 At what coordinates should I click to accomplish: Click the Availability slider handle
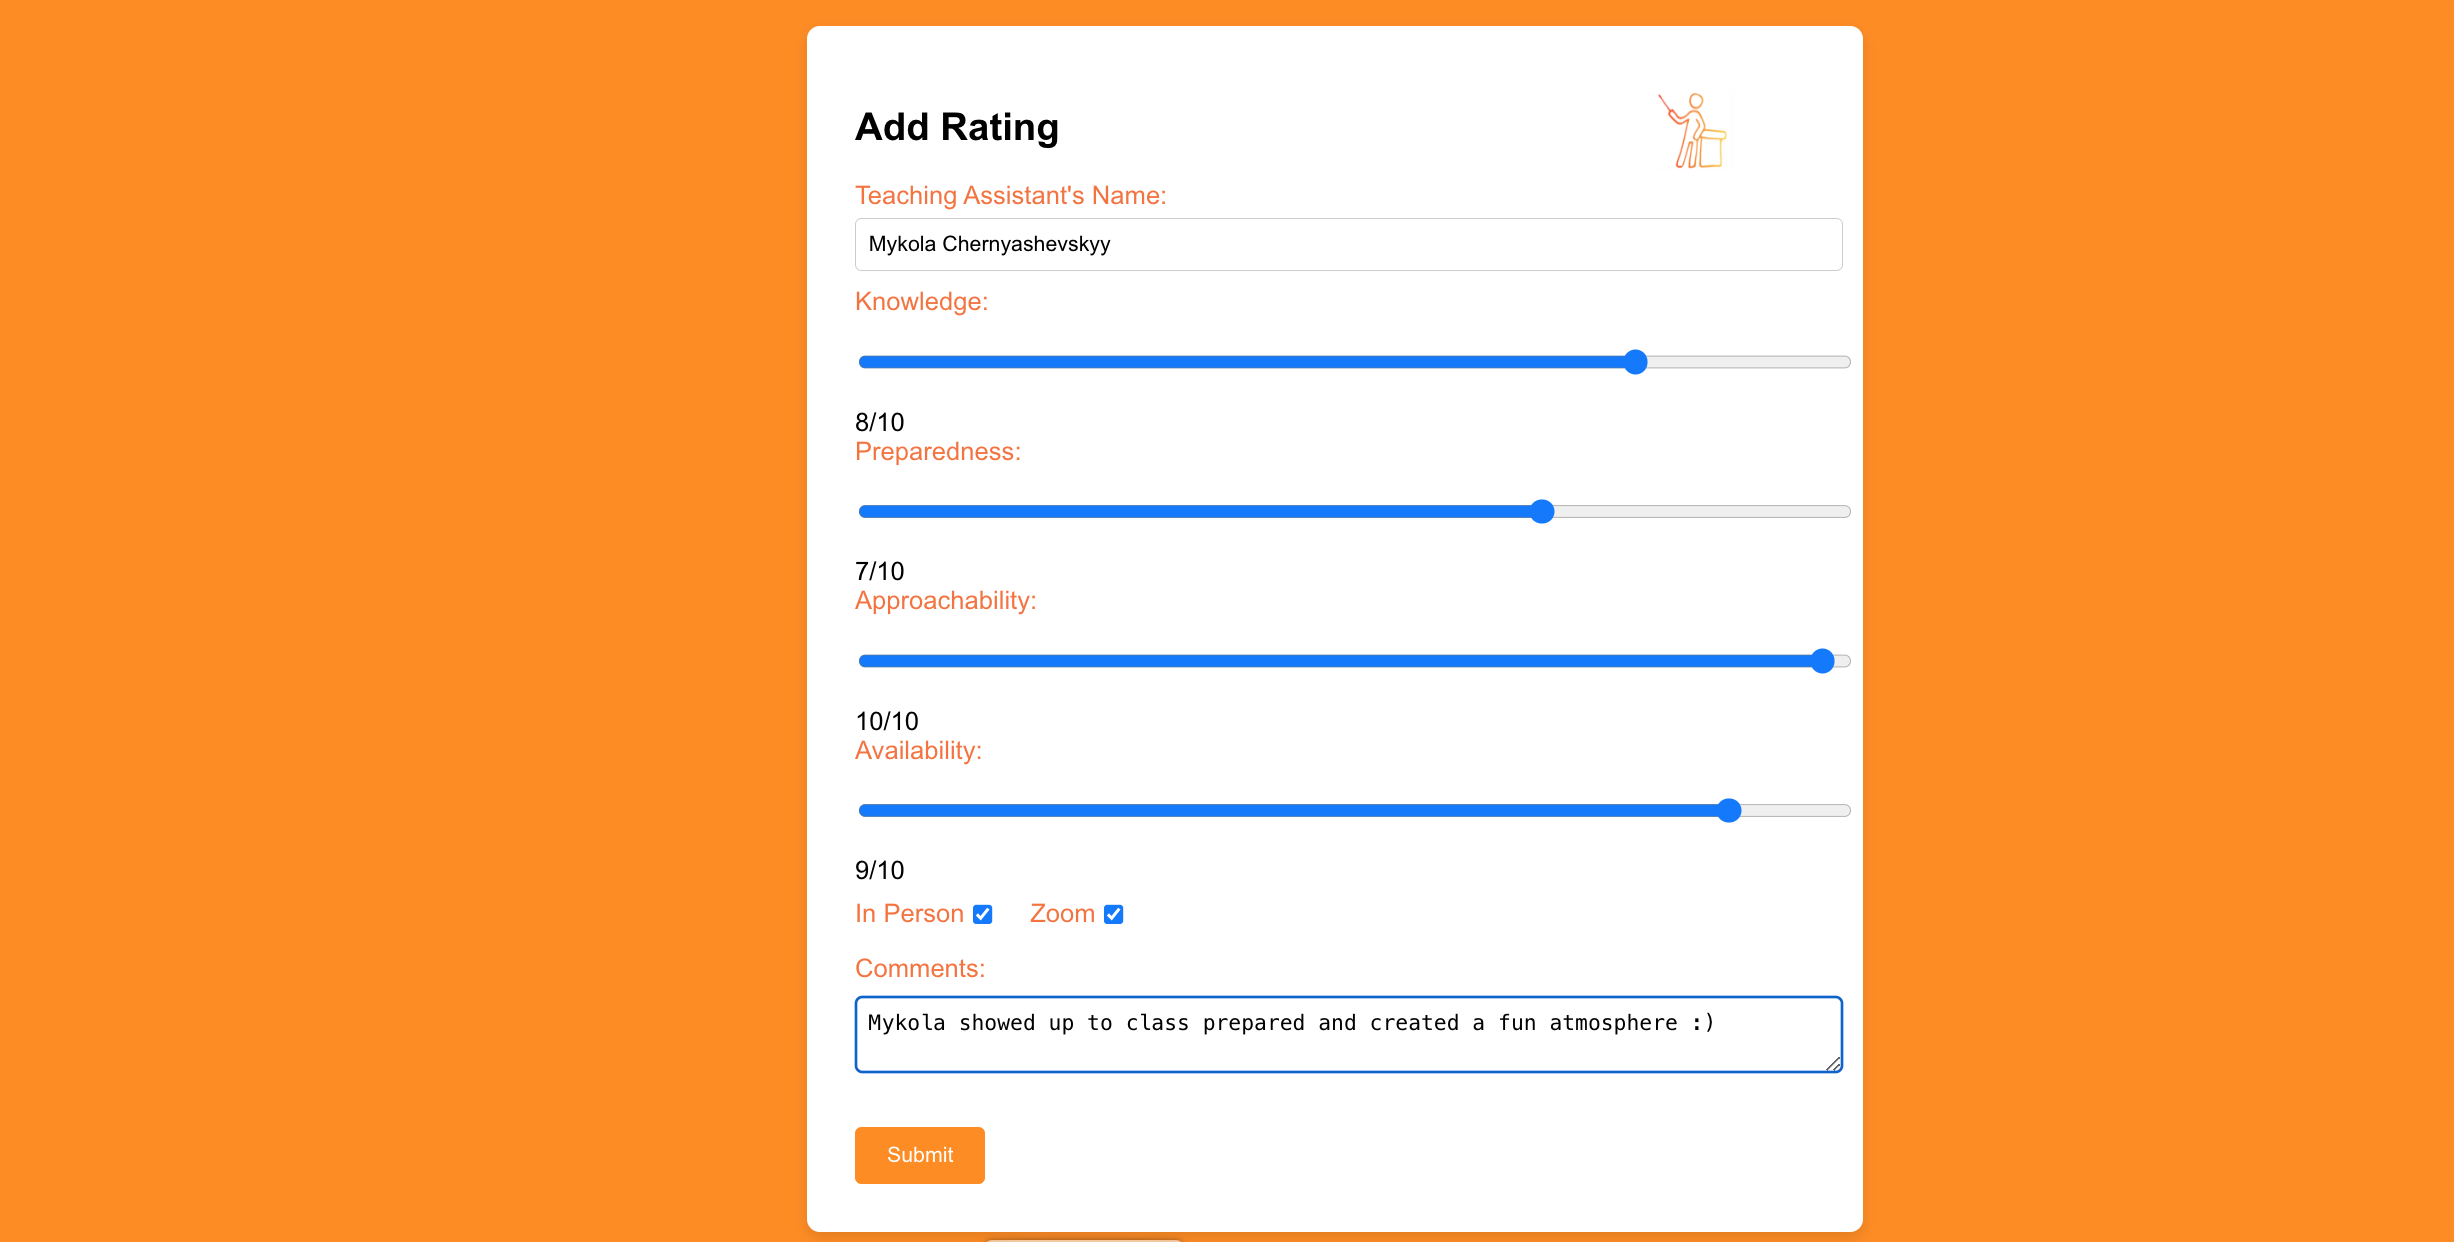pyautogui.click(x=1729, y=811)
